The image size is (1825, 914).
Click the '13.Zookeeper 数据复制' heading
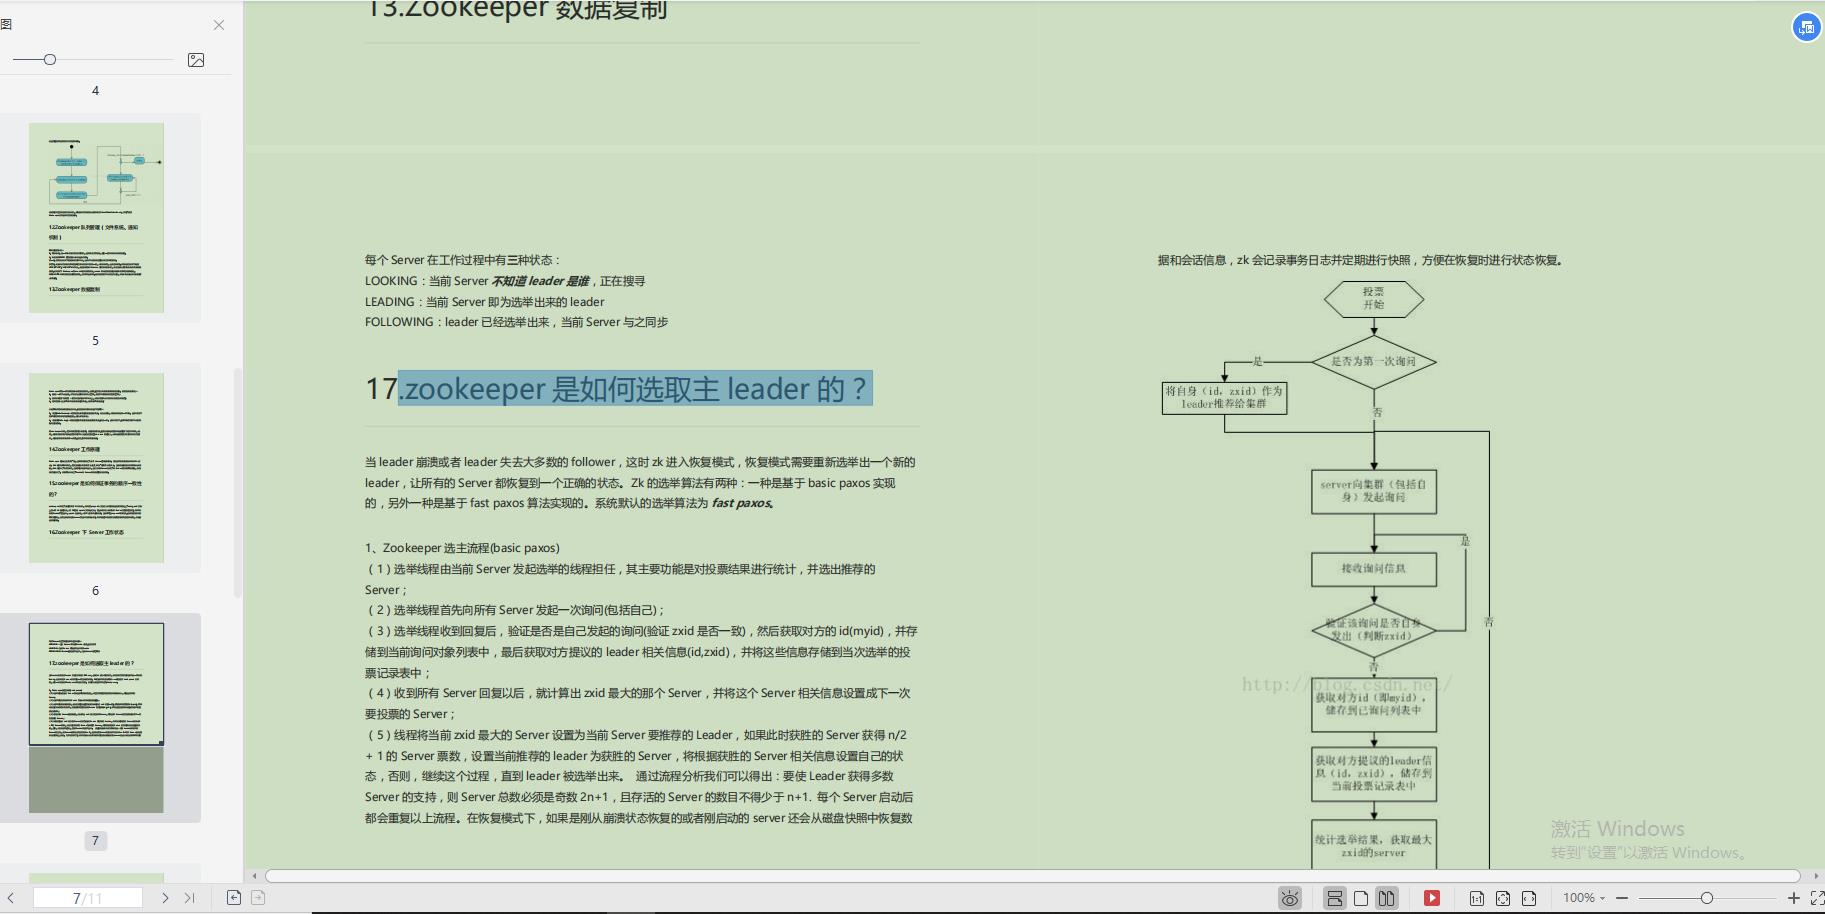coord(517,10)
